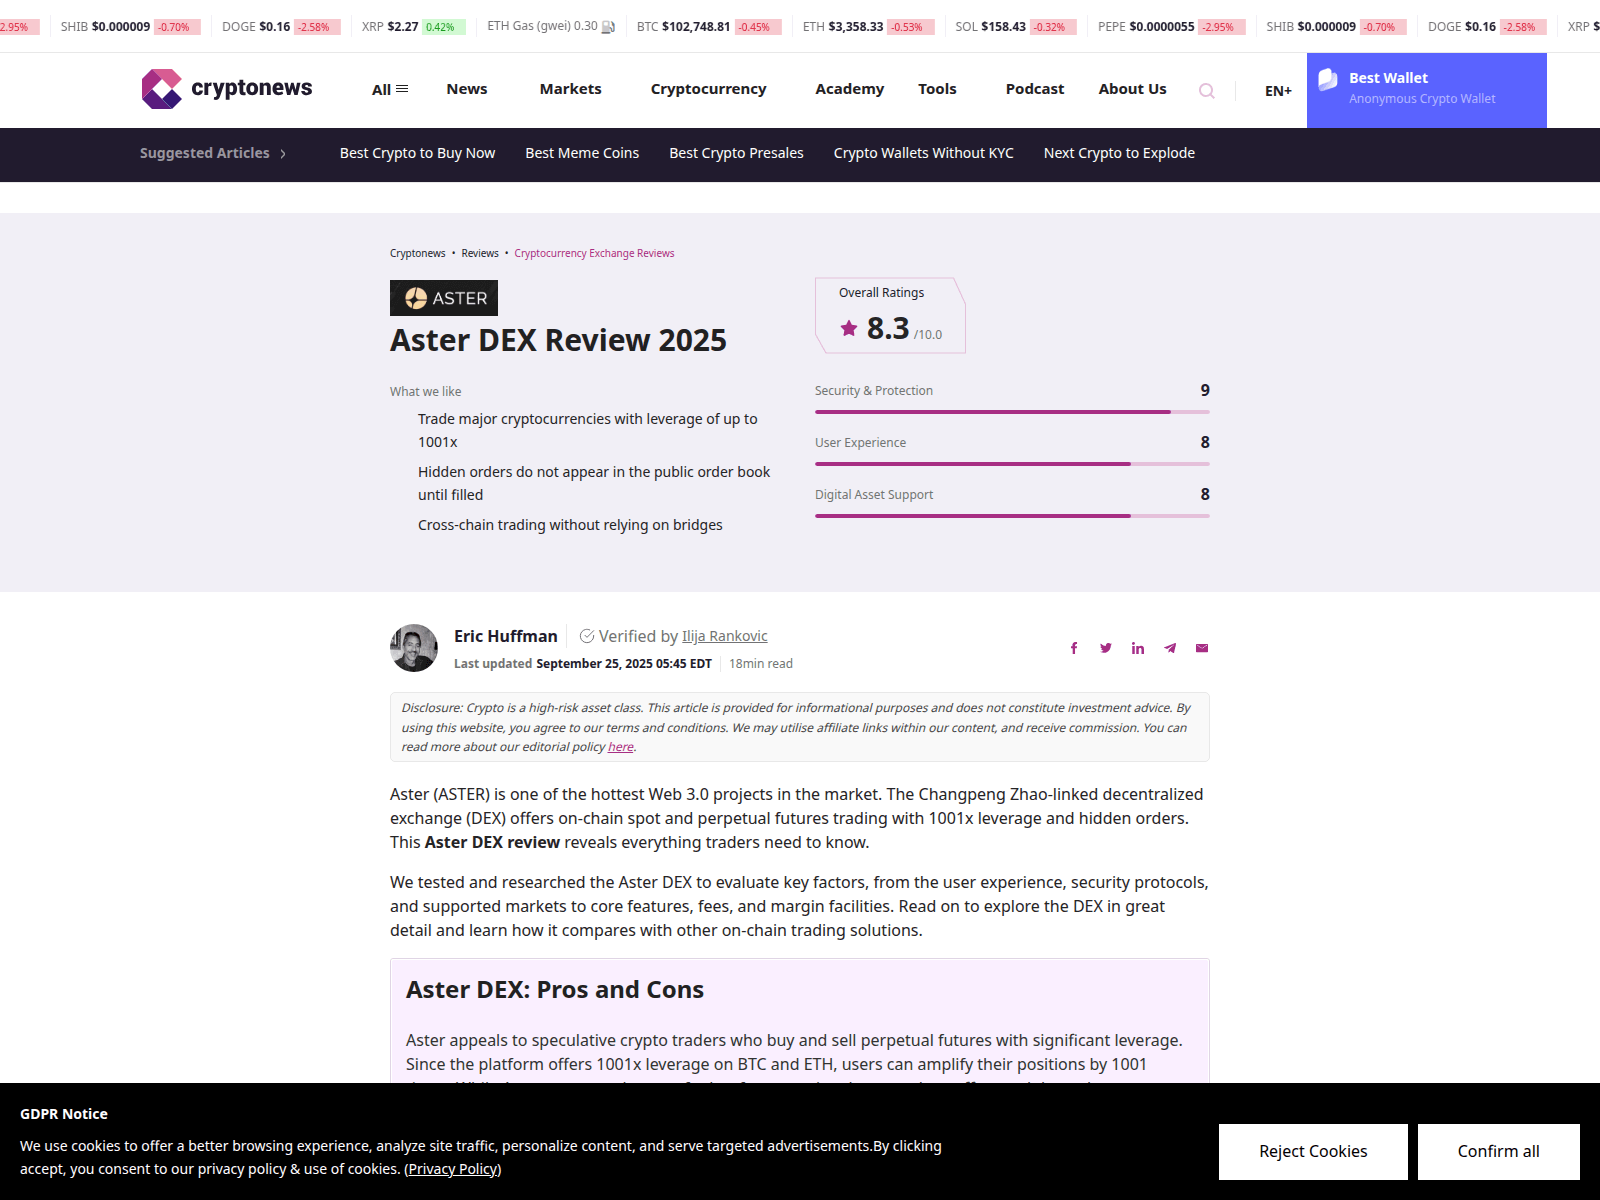
Task: Open author Eric Huffman's profile
Action: 506,636
